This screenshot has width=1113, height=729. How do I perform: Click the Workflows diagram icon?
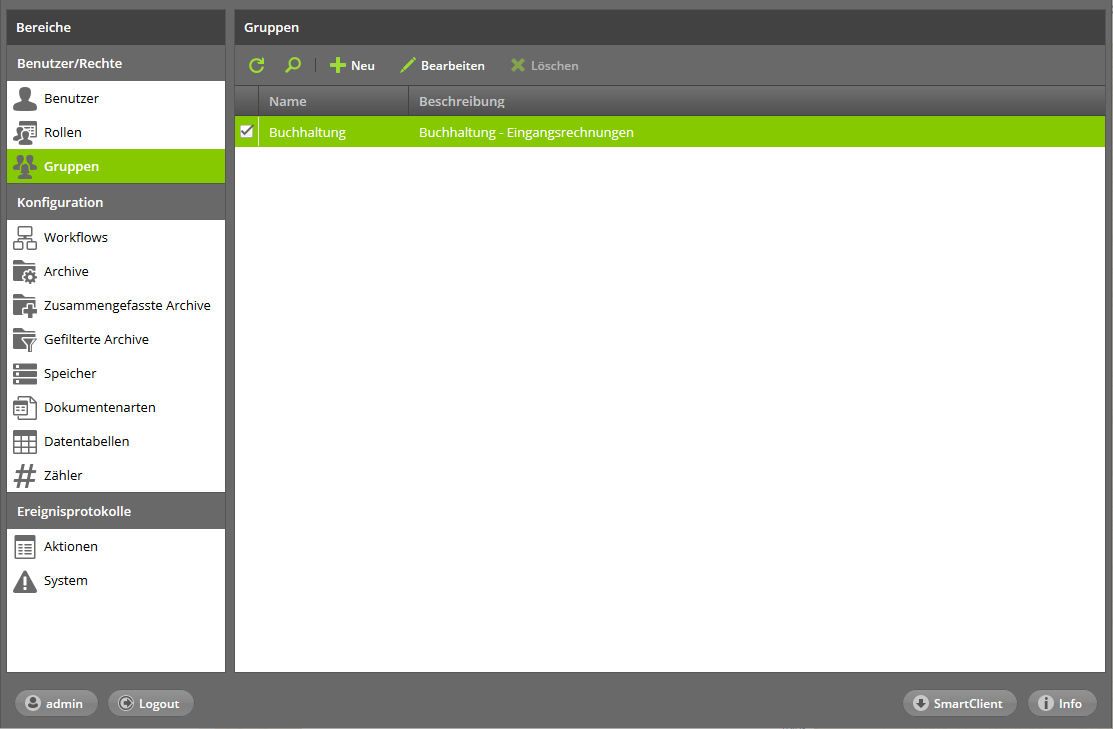(x=25, y=238)
